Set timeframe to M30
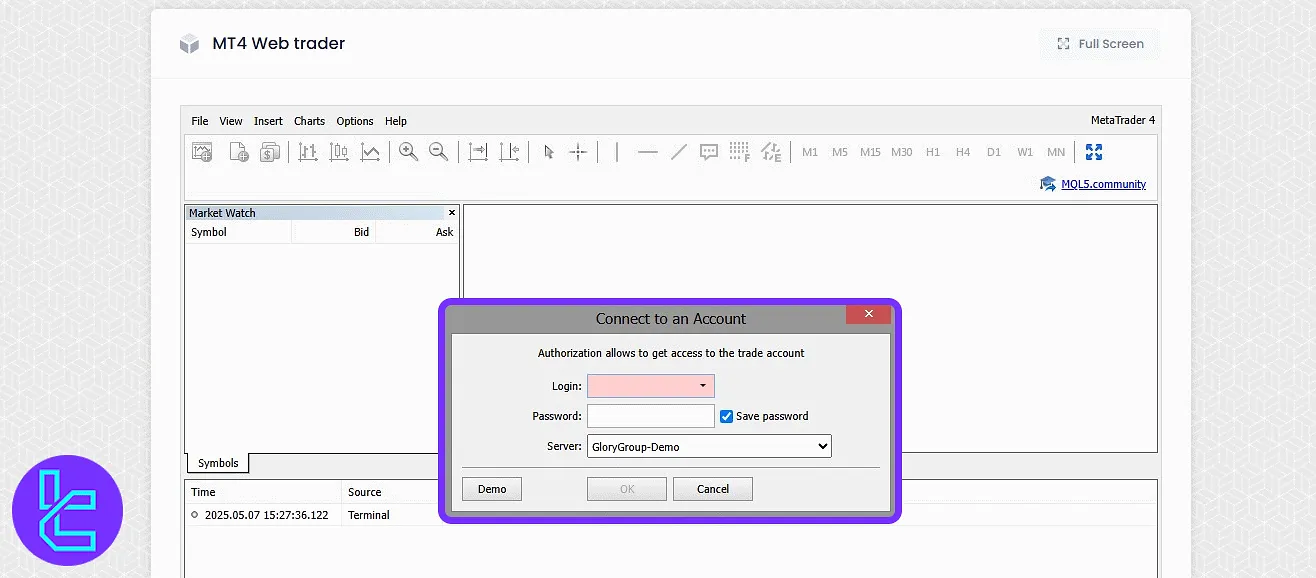The height and width of the screenshot is (578, 1316). tap(902, 152)
